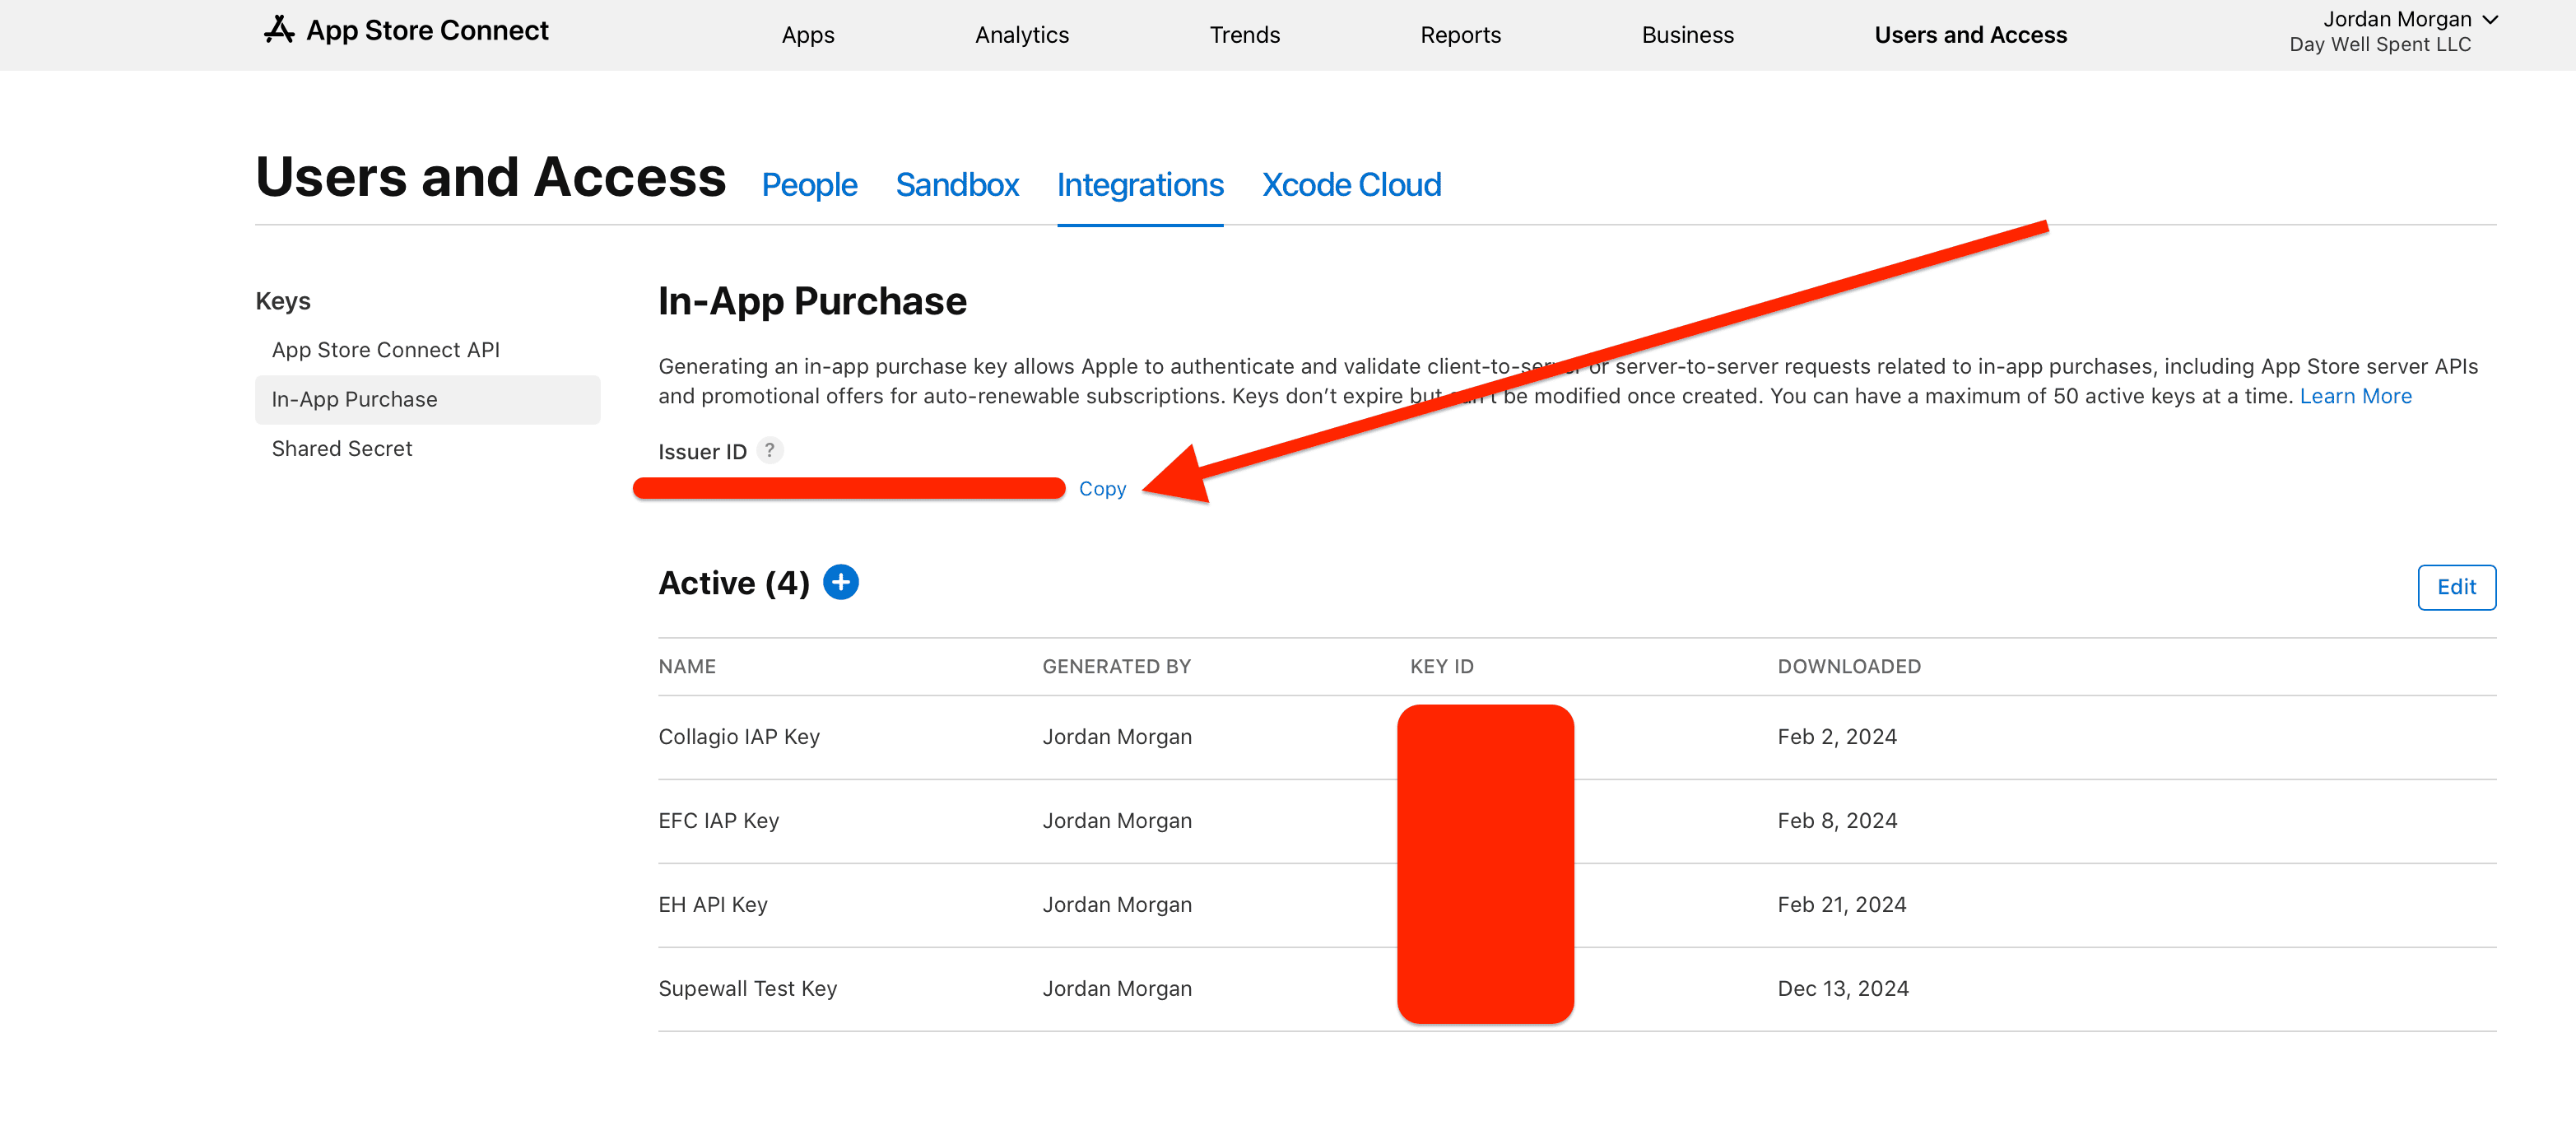
Task: Click the EH API Key row name
Action: point(712,905)
